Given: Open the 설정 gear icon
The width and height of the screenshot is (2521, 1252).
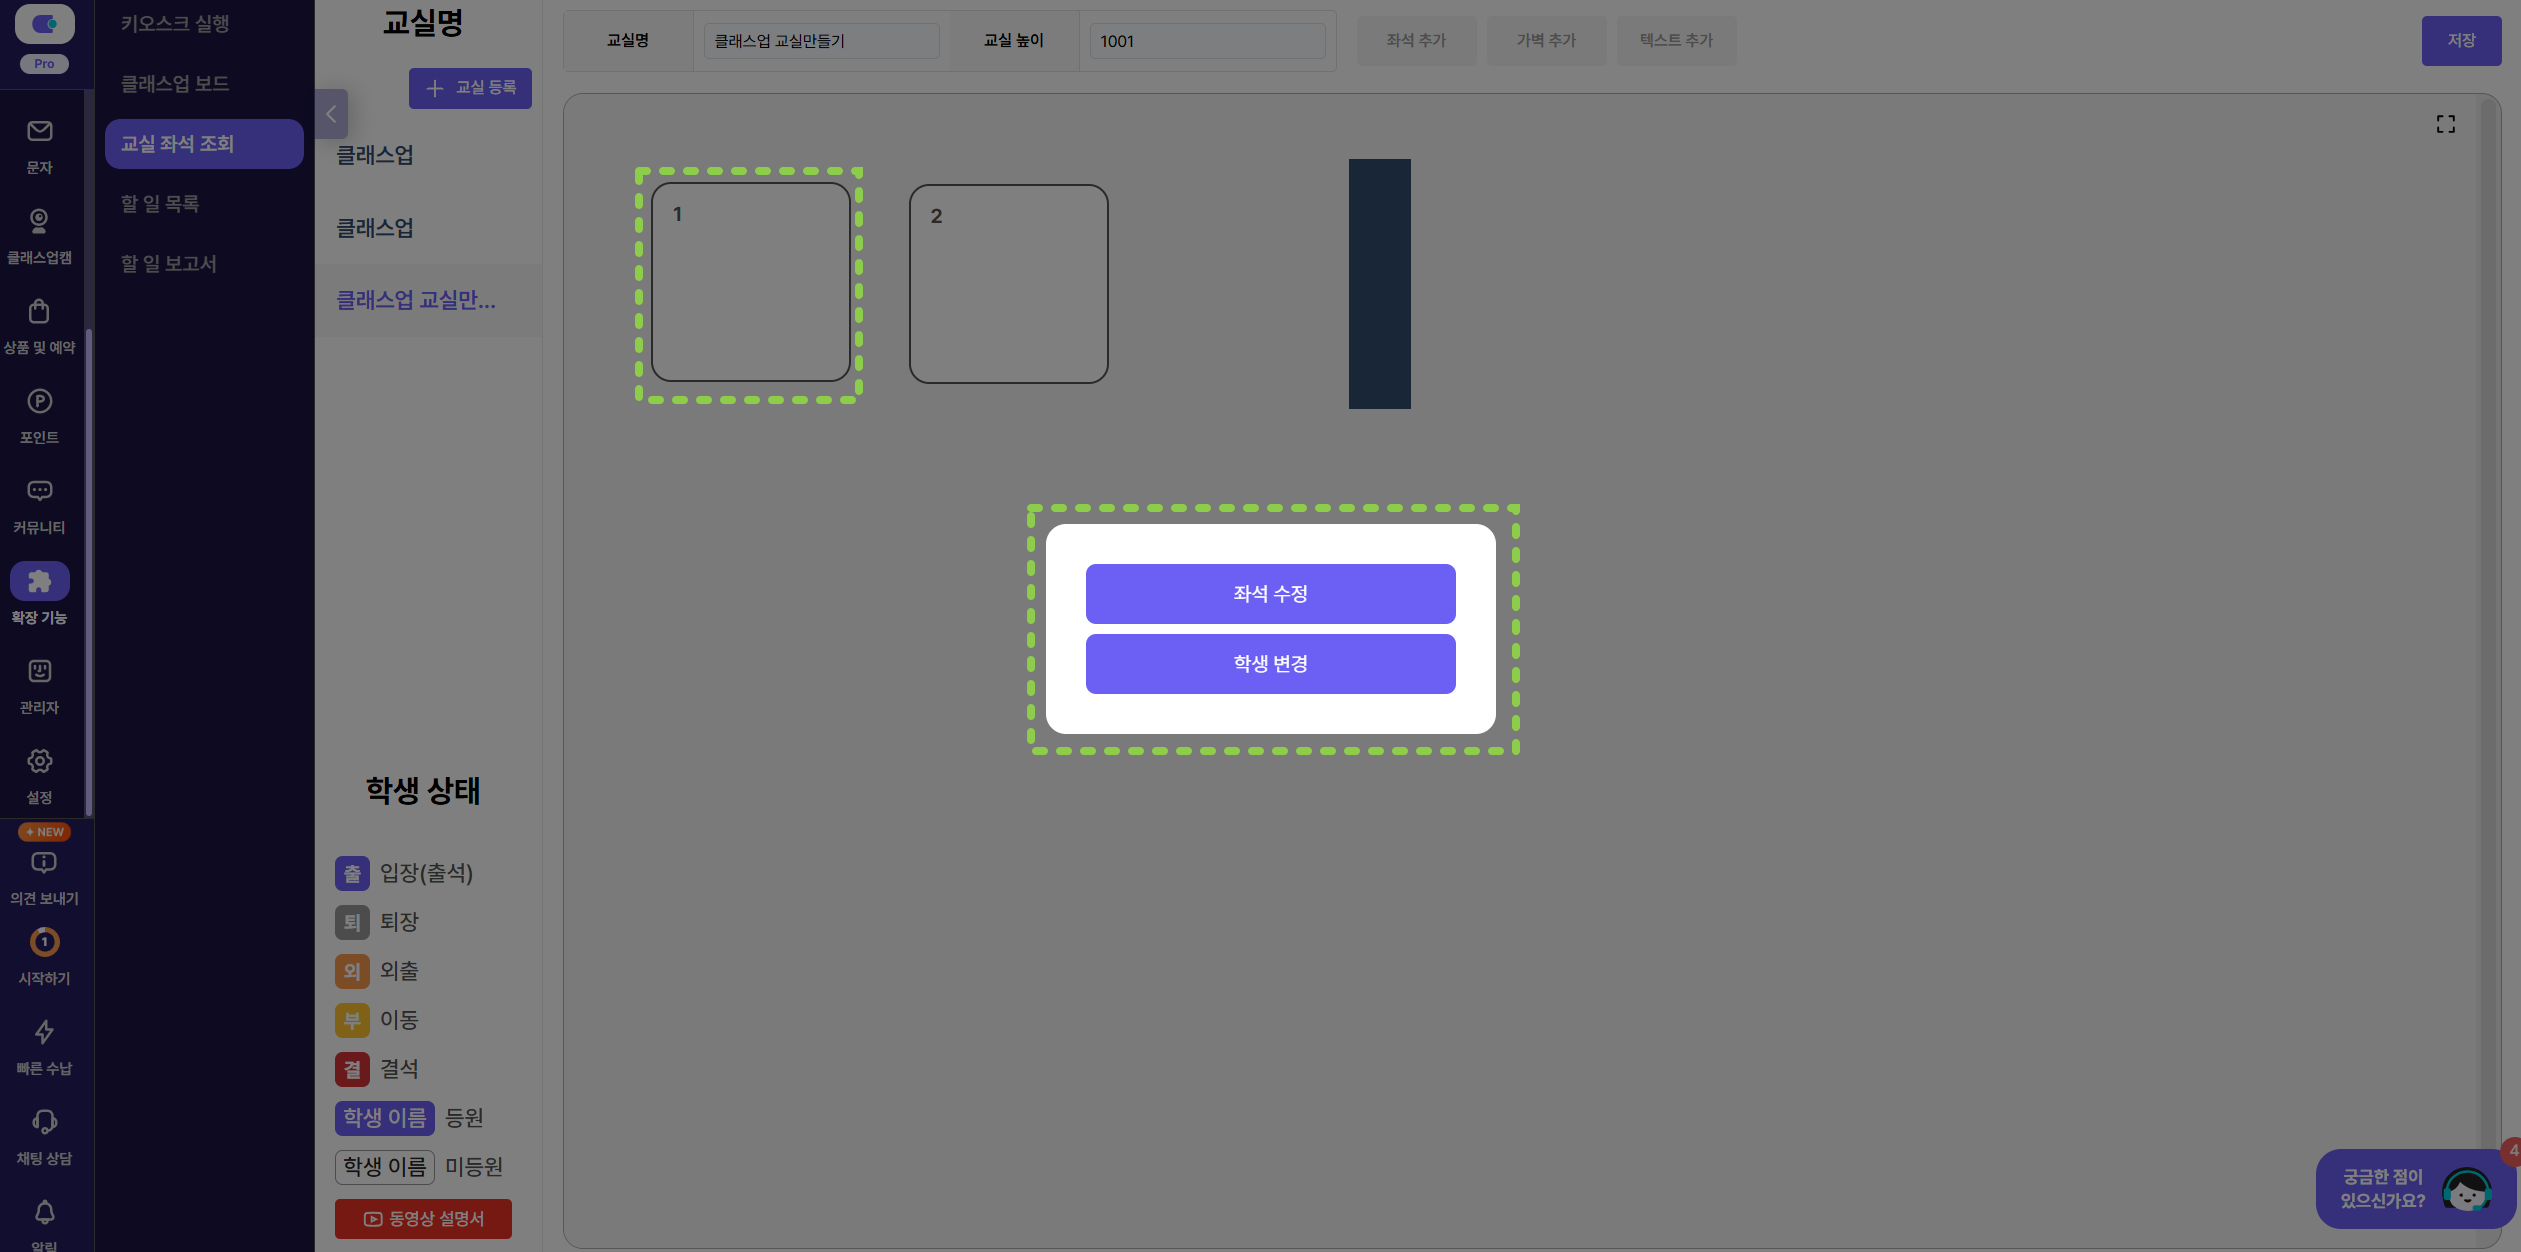Looking at the screenshot, I should (x=39, y=761).
